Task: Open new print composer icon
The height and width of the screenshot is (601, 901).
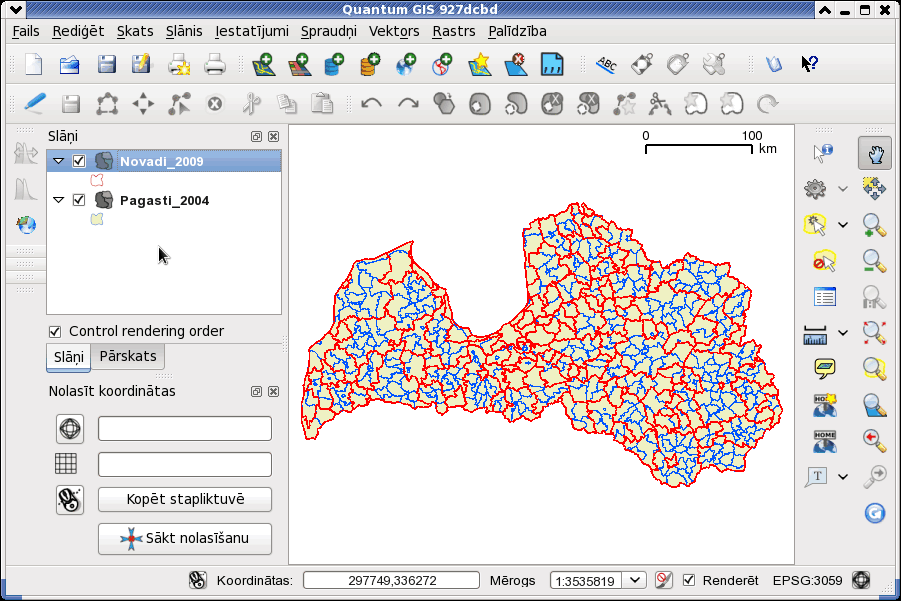Action: click(x=179, y=64)
